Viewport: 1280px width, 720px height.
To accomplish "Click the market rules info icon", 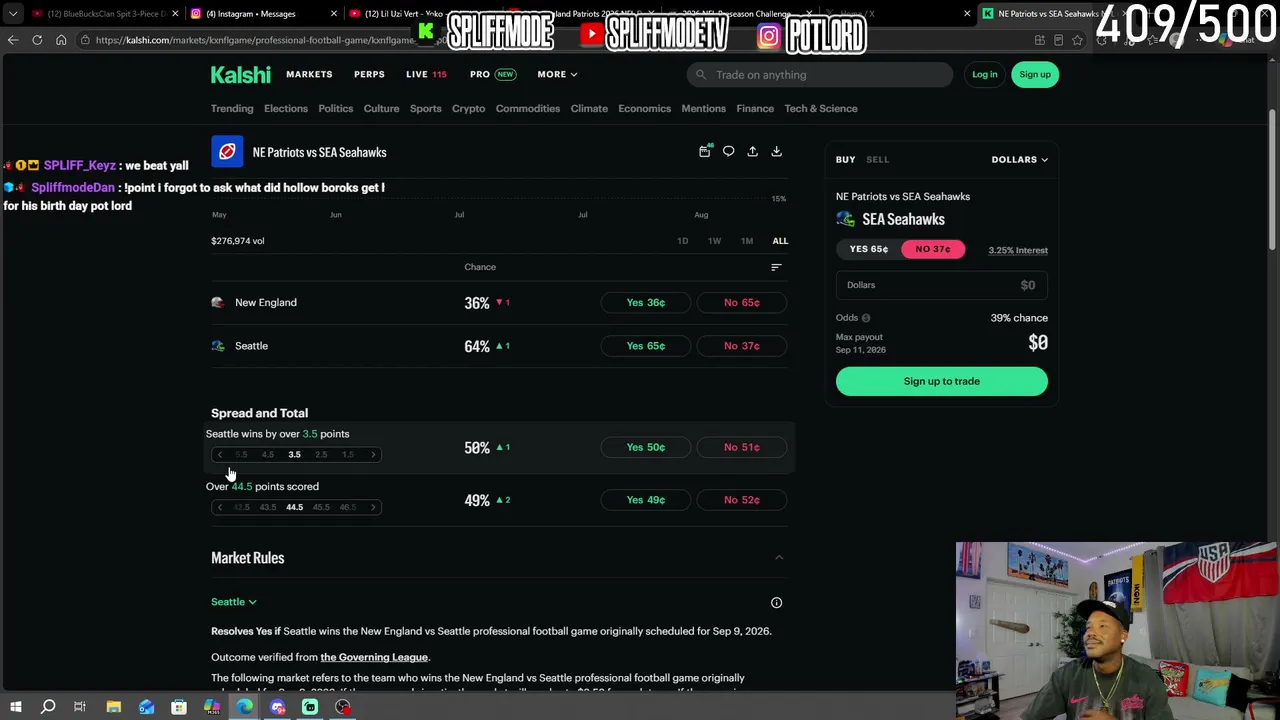I will [x=776, y=602].
